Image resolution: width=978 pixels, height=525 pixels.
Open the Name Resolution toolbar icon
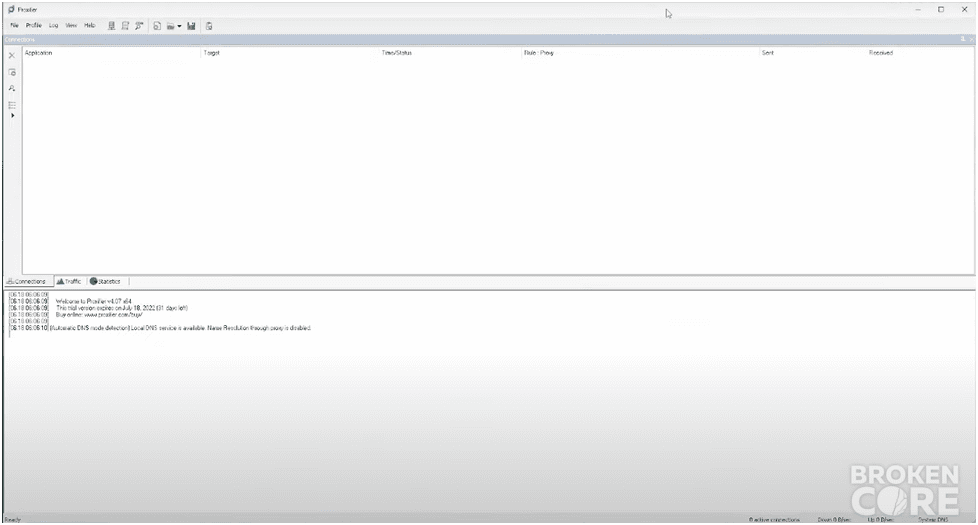[139, 26]
